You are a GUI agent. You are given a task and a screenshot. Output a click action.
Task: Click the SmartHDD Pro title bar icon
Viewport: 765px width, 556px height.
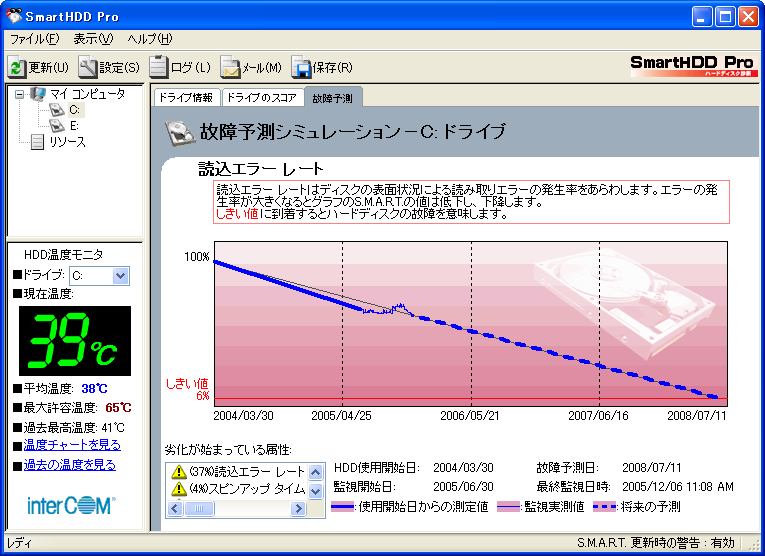coord(14,16)
